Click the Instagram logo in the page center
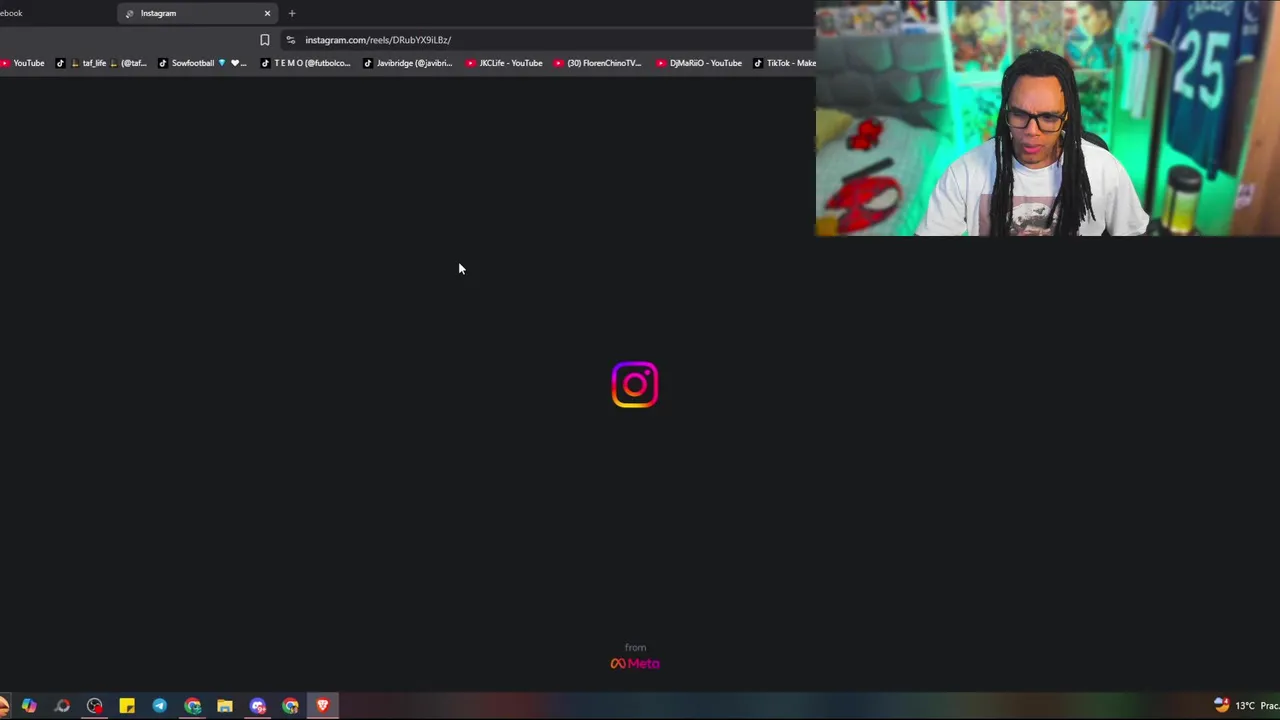Image resolution: width=1280 pixels, height=720 pixels. pyautogui.click(x=635, y=385)
